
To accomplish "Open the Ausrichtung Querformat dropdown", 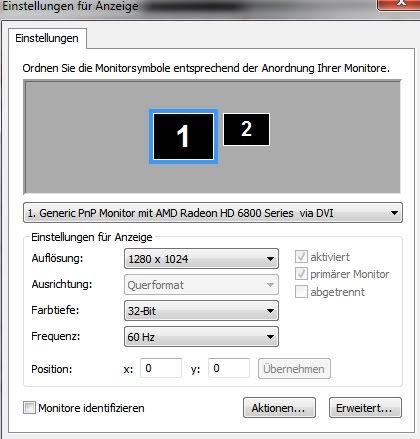I will coord(201,285).
